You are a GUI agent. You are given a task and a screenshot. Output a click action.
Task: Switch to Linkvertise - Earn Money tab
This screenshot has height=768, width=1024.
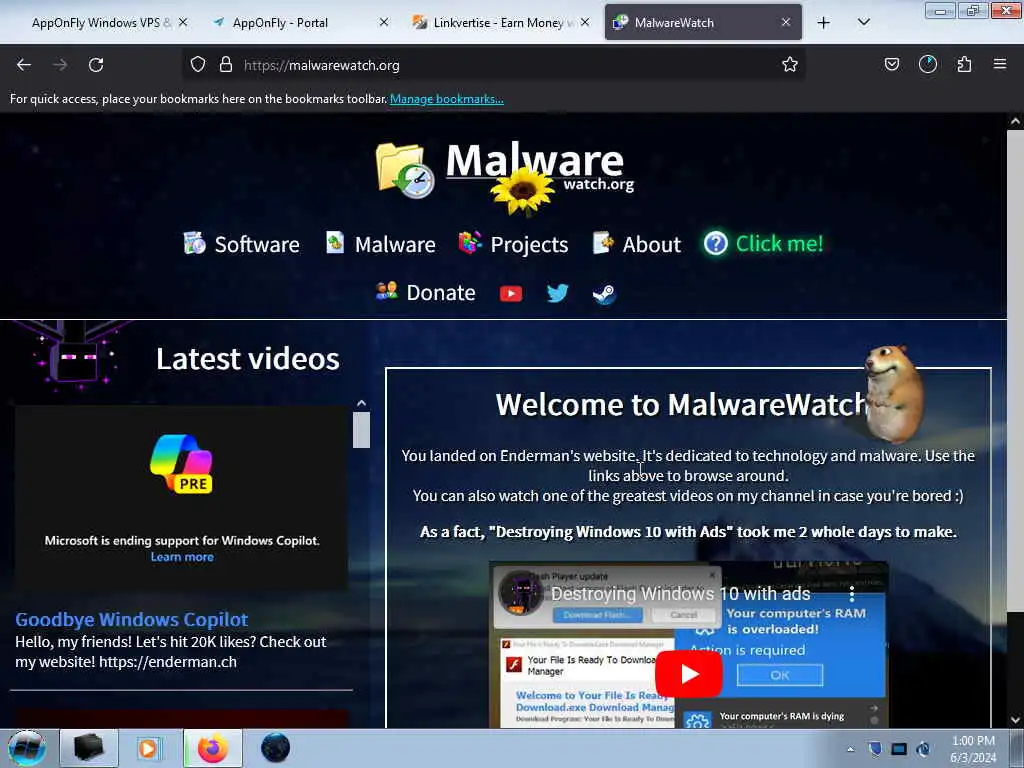502,23
